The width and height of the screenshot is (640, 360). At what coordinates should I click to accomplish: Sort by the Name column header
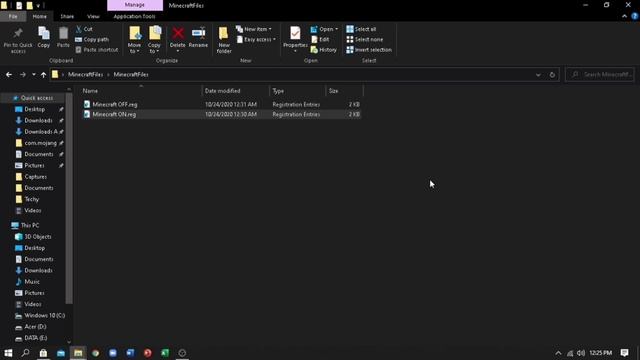click(141, 91)
